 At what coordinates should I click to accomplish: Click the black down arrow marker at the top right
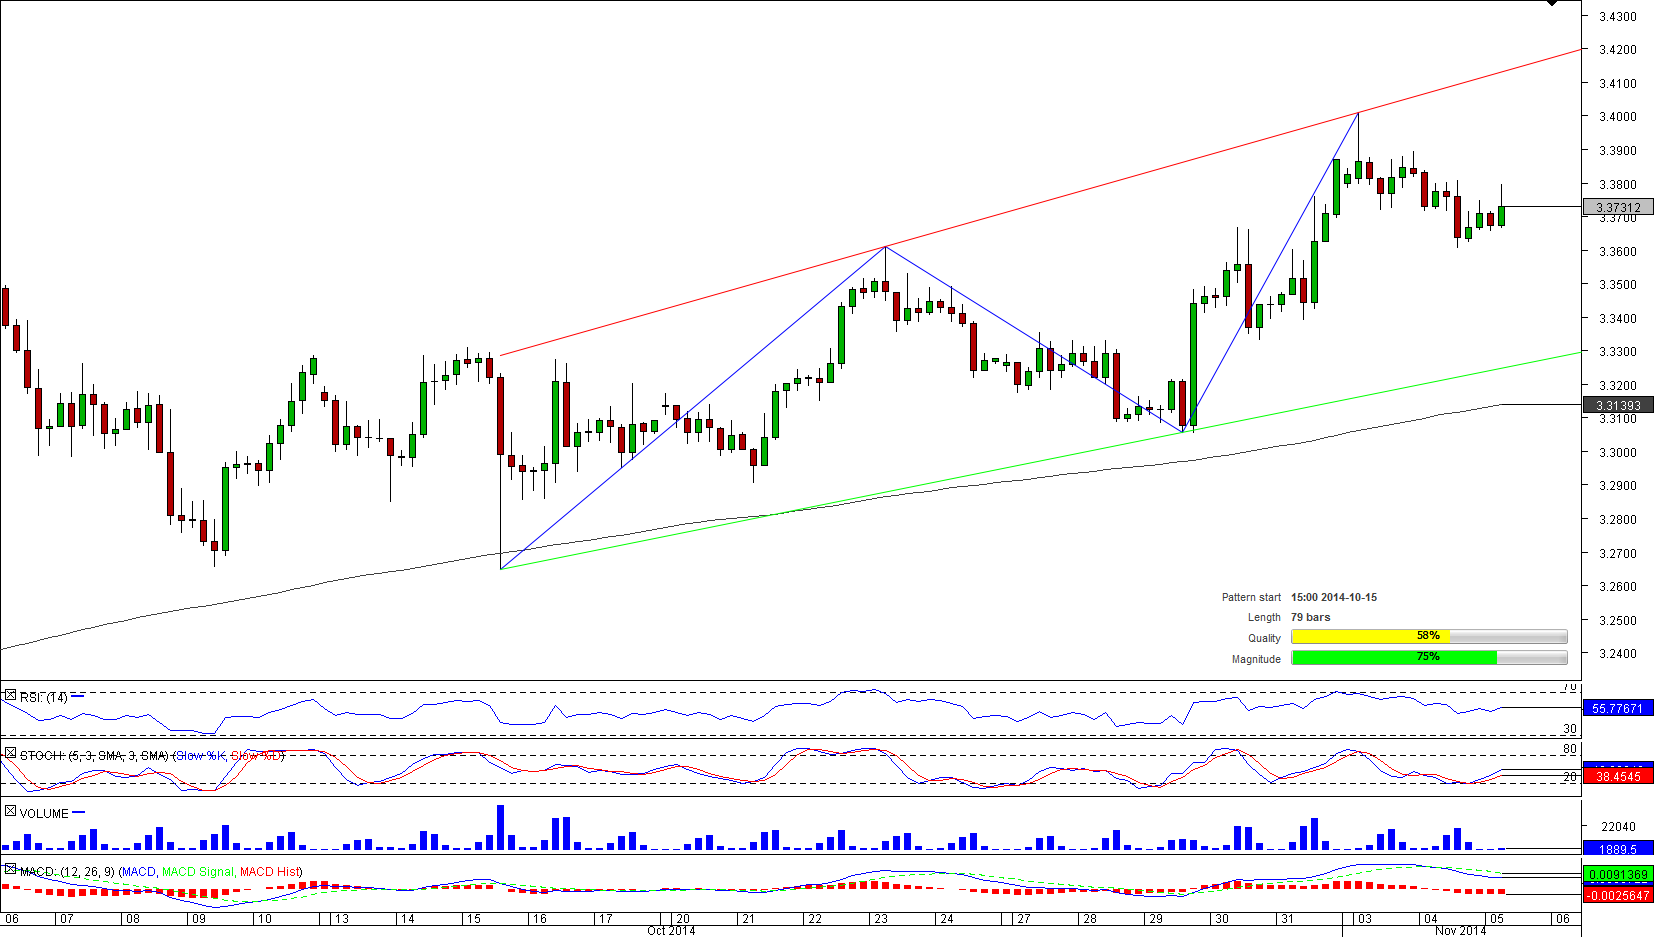[1552, 3]
